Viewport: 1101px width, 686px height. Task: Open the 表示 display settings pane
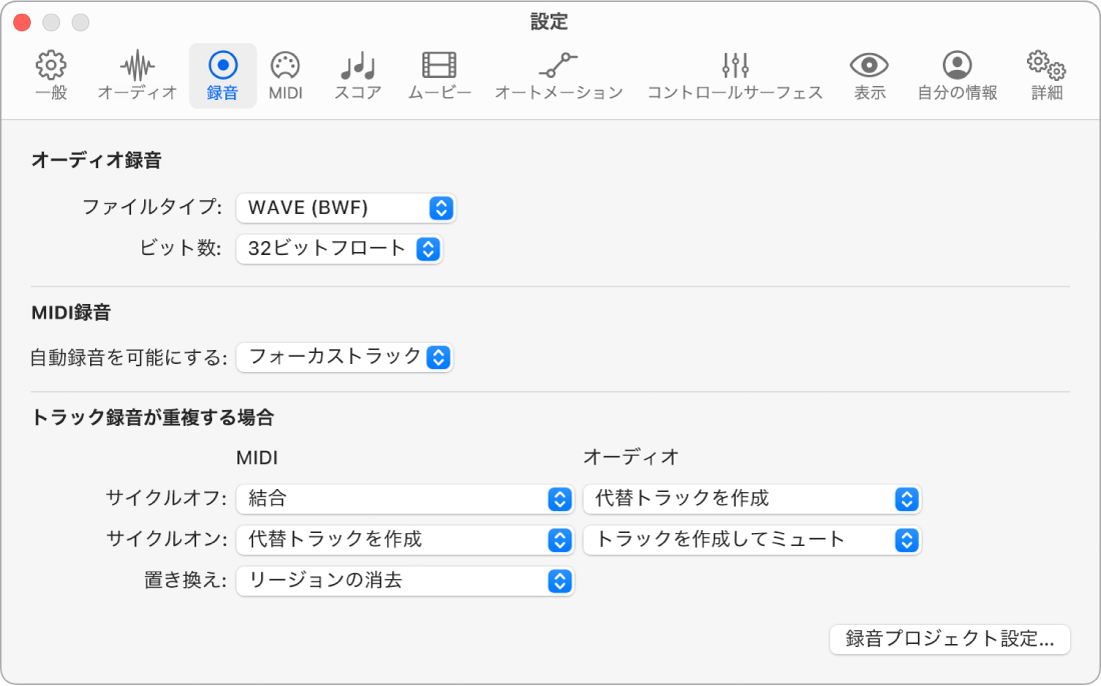point(869,76)
